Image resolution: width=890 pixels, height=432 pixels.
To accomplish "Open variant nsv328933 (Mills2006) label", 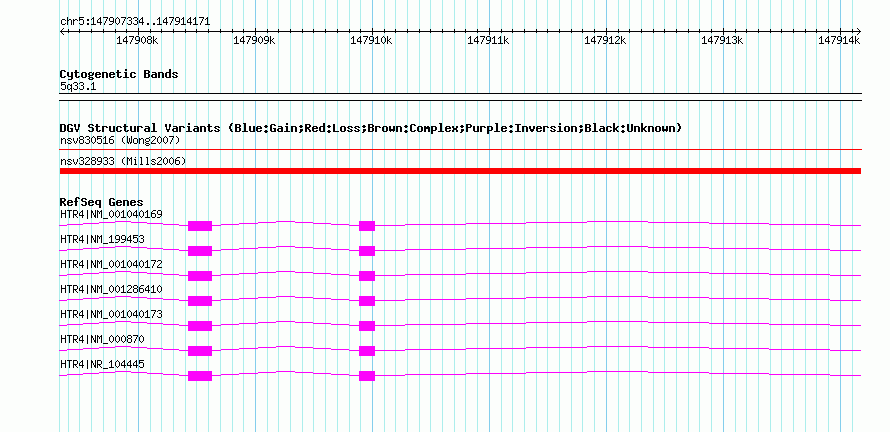I will click(123, 162).
